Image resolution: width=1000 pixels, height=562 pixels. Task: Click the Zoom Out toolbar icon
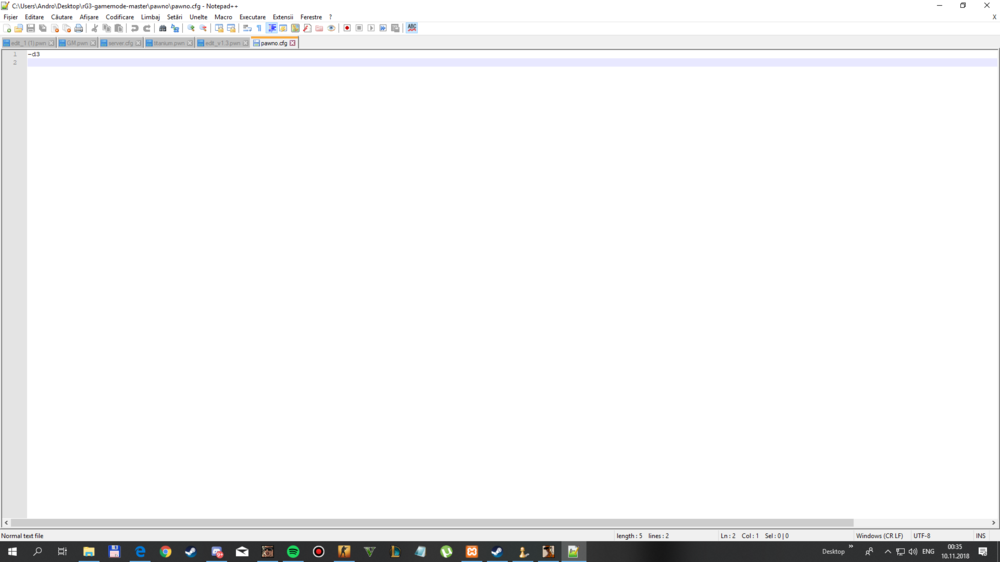(203, 28)
